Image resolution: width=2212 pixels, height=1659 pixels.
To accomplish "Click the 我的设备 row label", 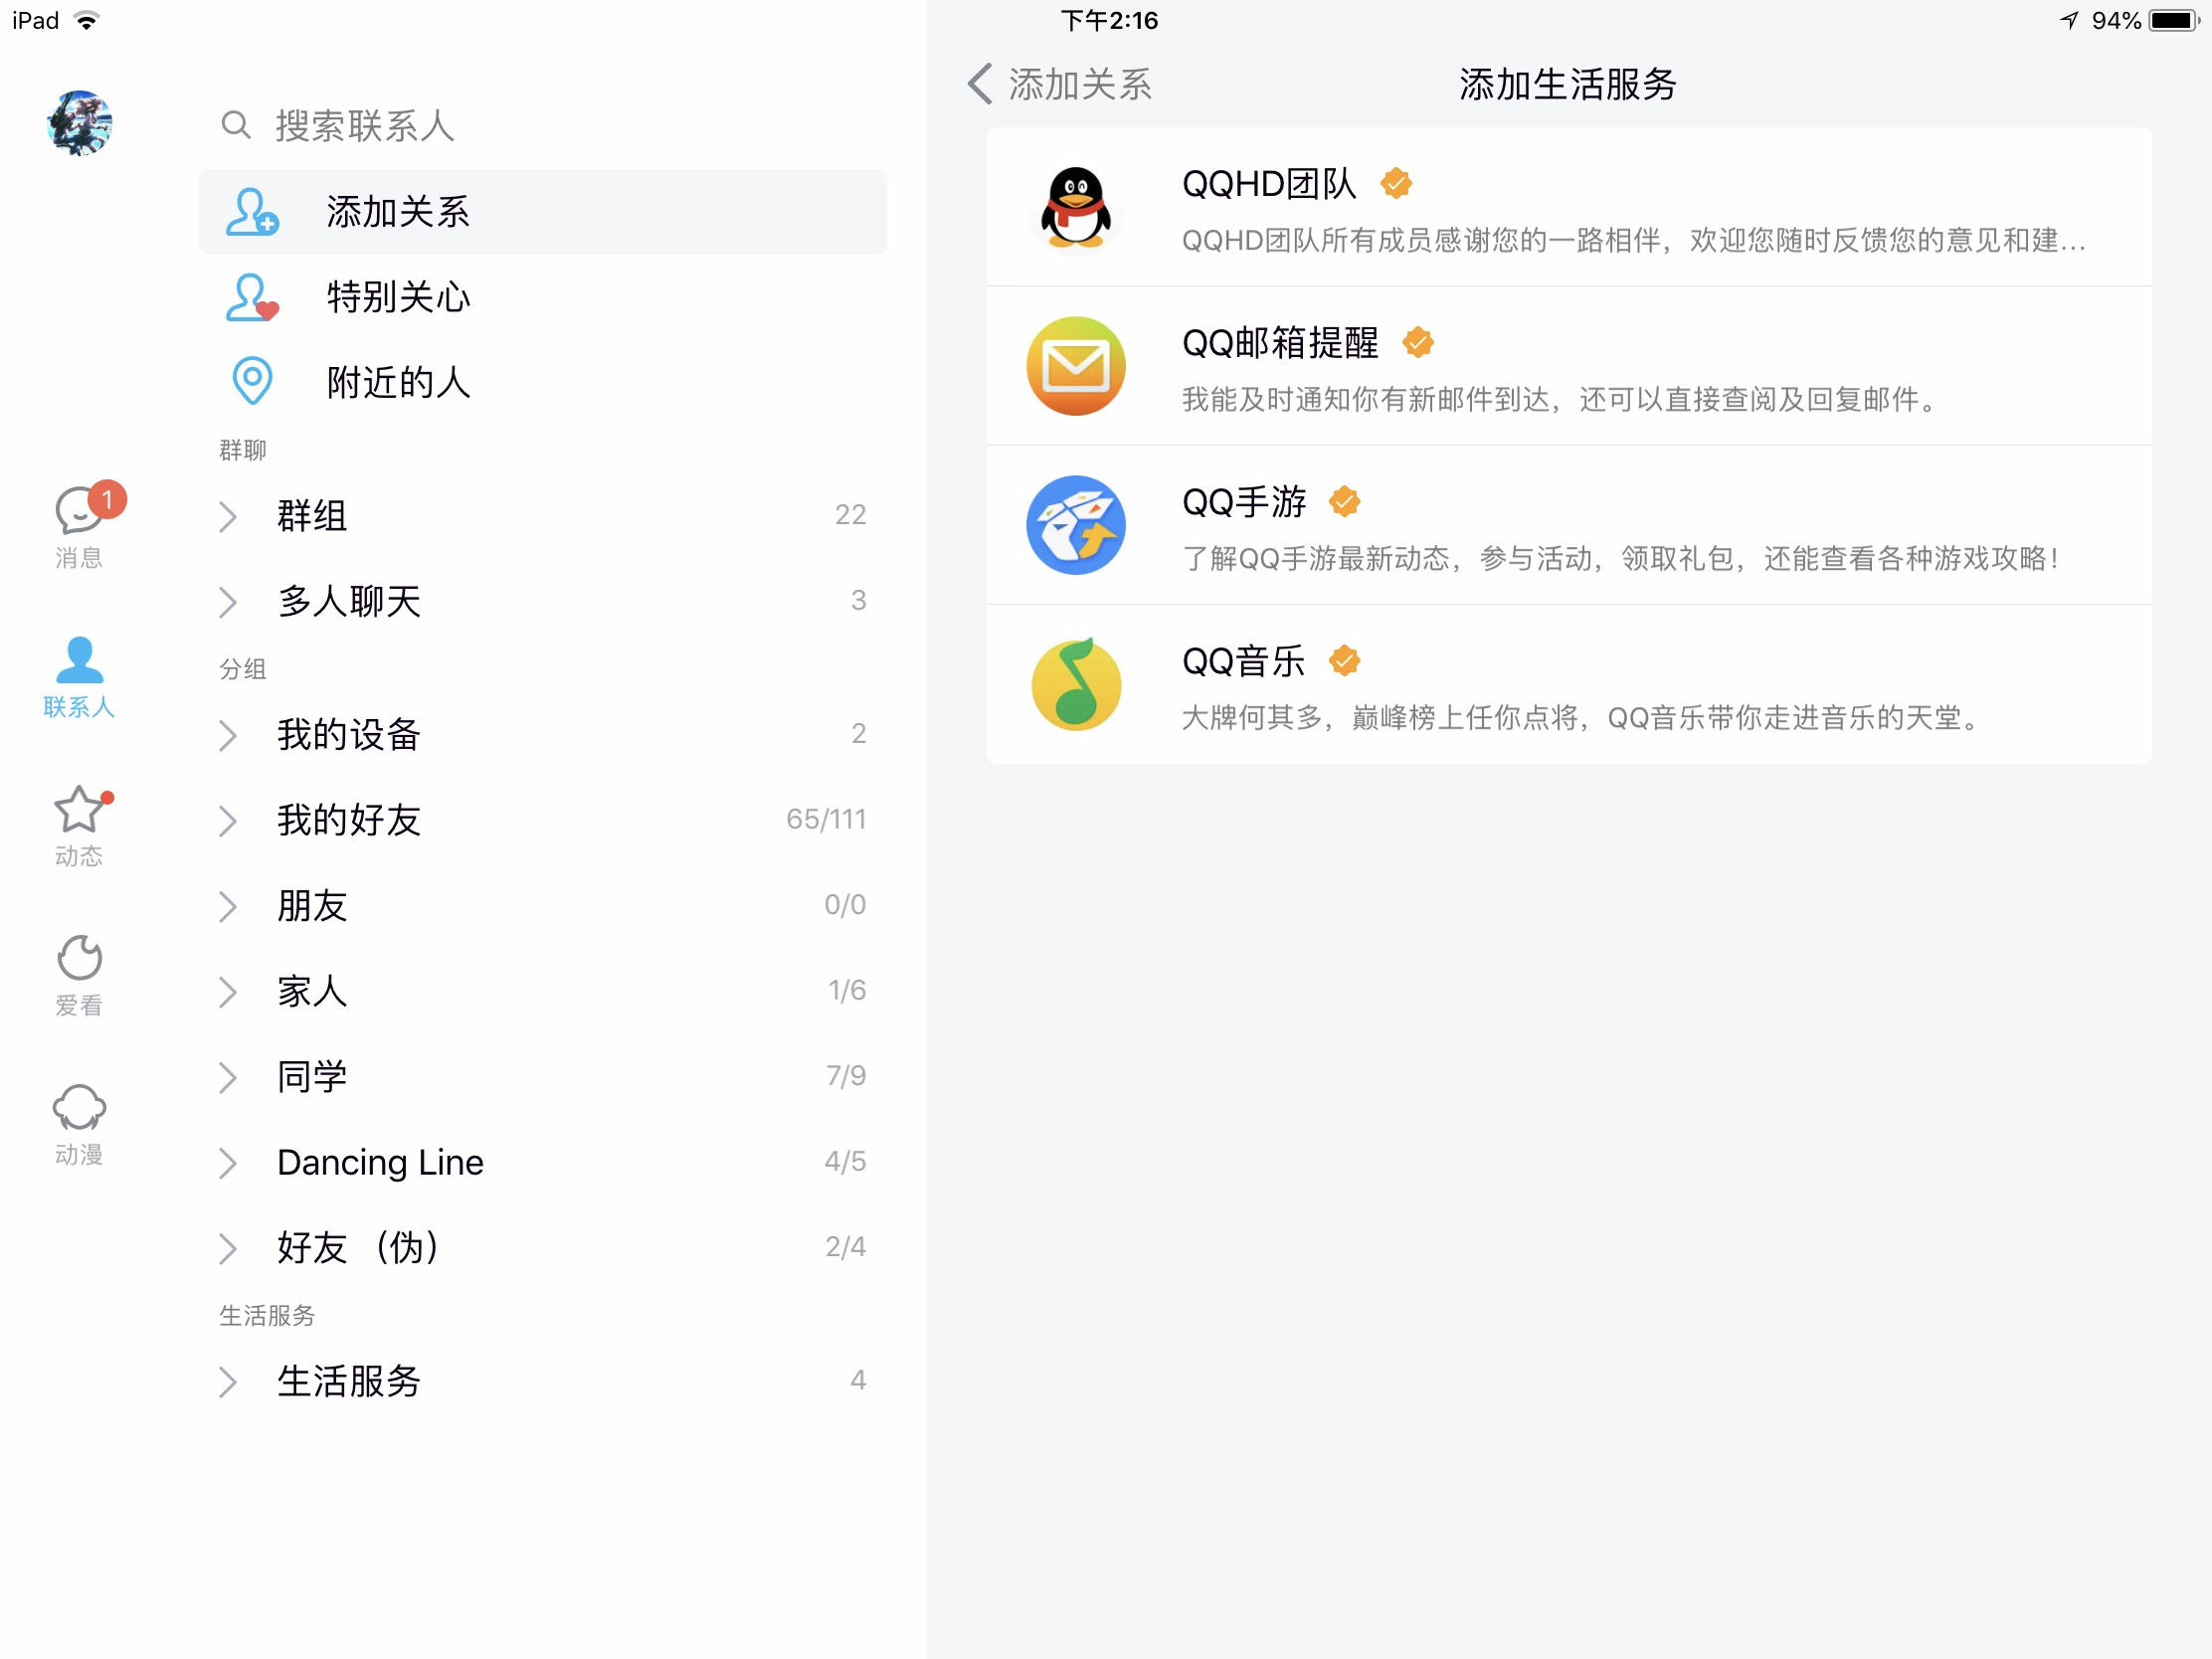I will 349,735.
